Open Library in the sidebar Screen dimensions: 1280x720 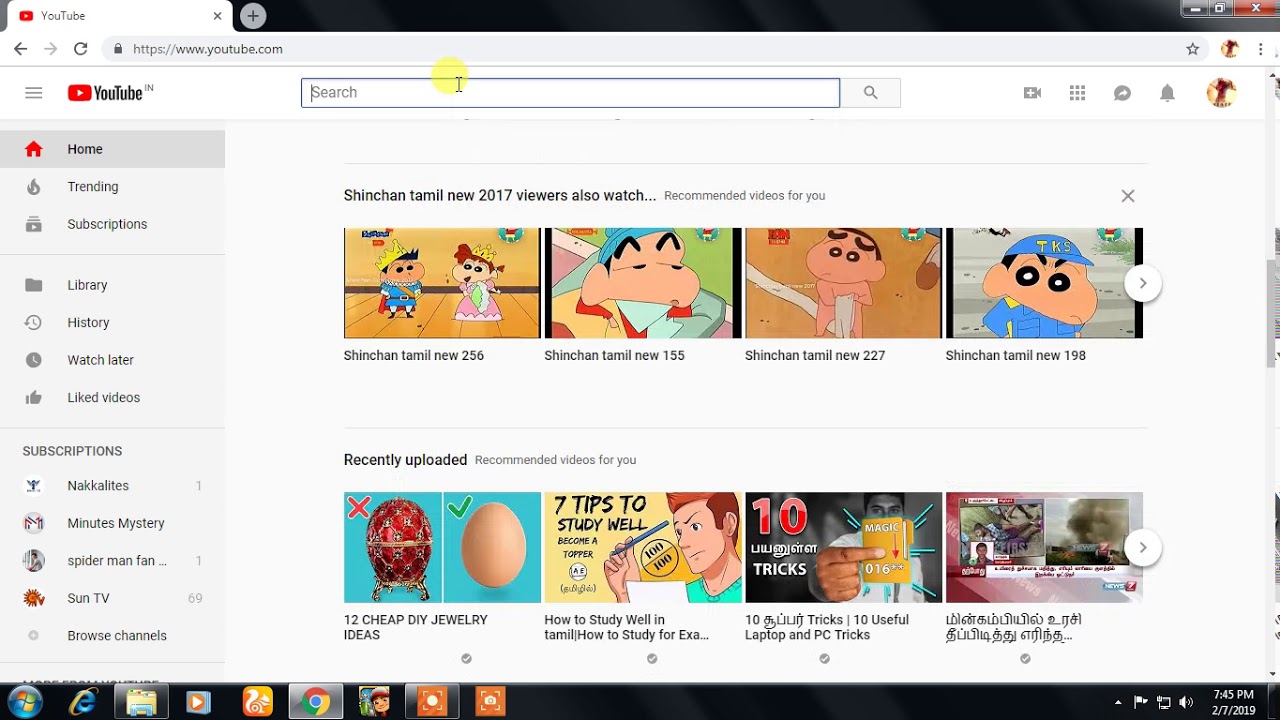(112, 285)
